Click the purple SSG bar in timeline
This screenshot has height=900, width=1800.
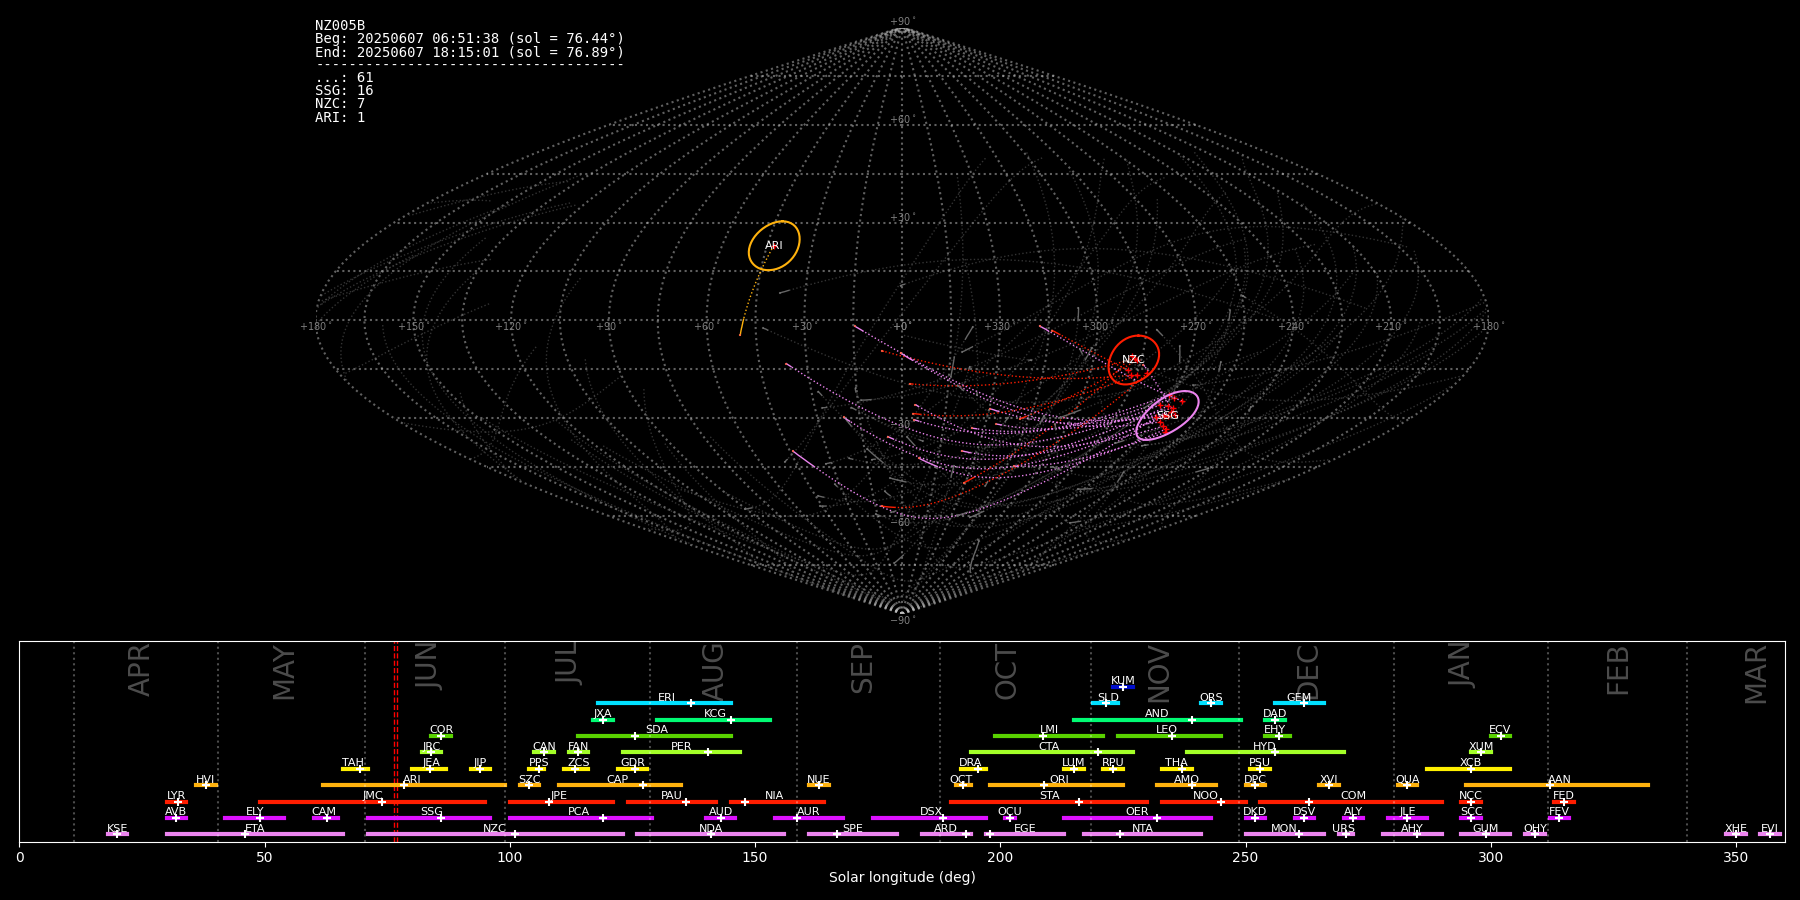pyautogui.click(x=428, y=818)
